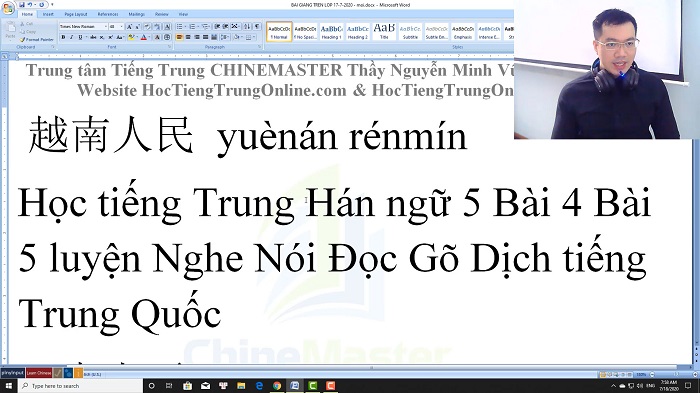Click Grow Font icon
700x393 pixels.
129,27
